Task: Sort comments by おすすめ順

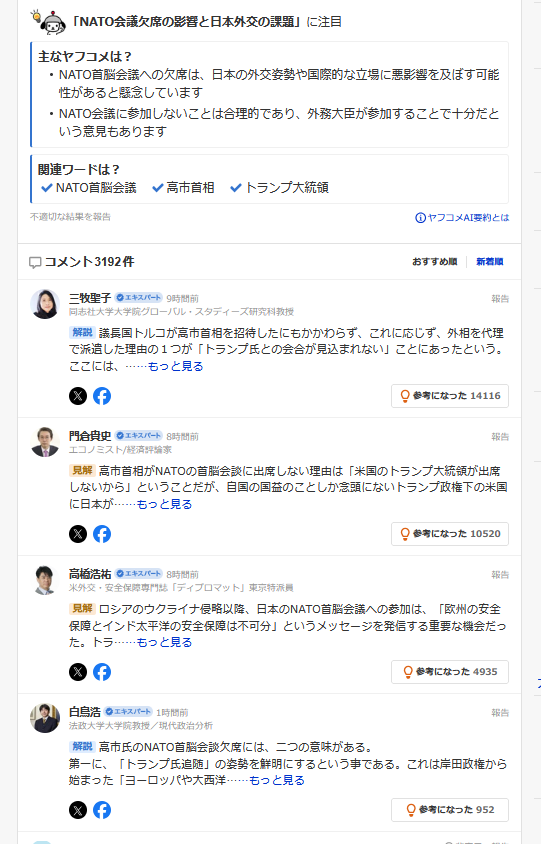Action: coord(435,262)
